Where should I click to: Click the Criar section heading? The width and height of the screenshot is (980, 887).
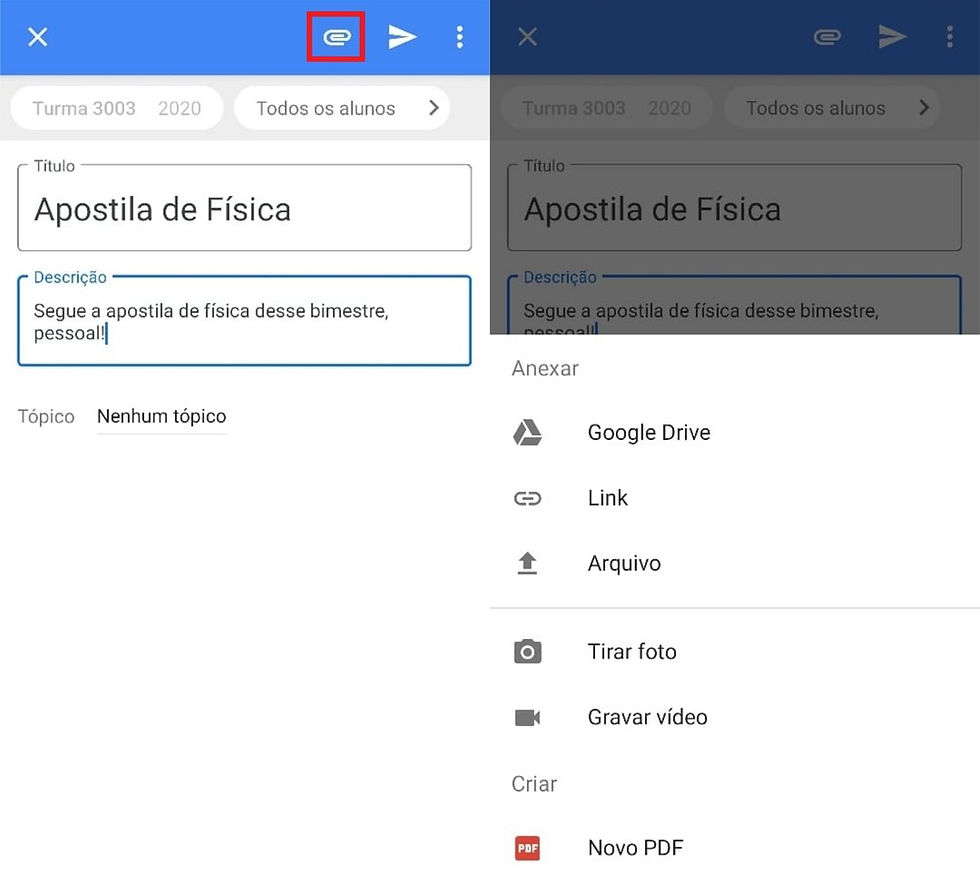pyautogui.click(x=534, y=784)
